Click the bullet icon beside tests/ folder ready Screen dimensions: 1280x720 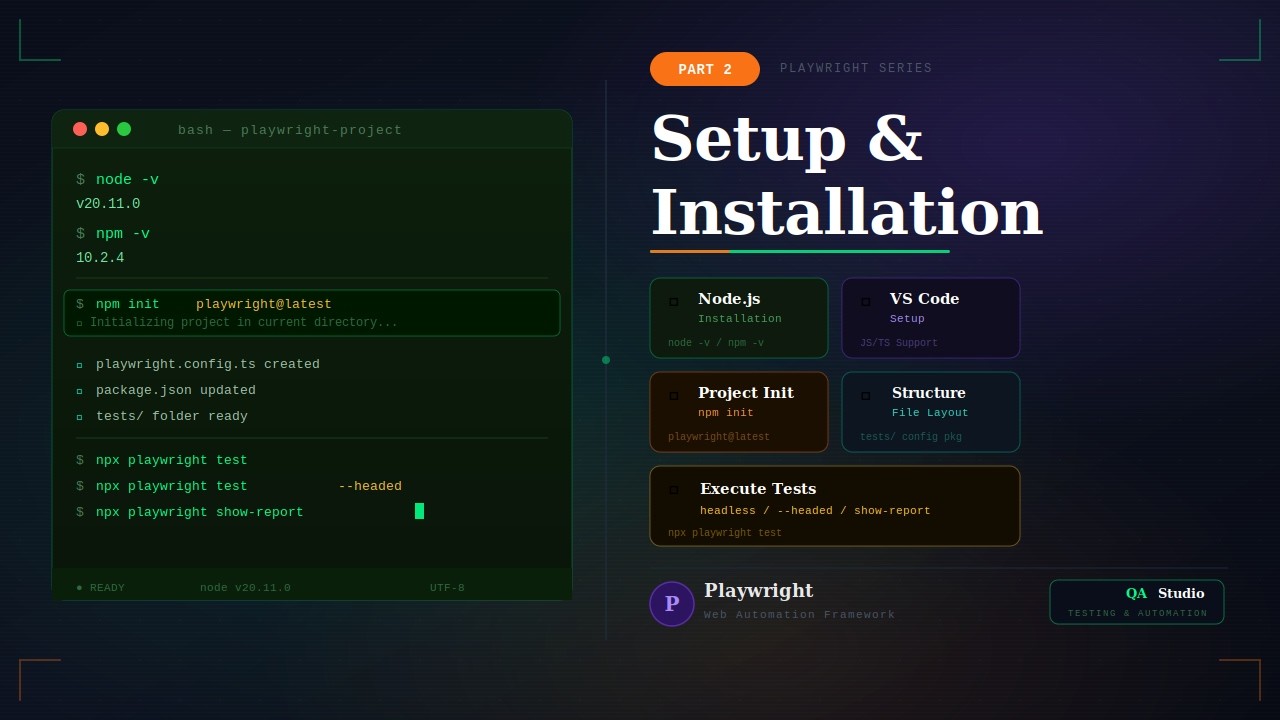pos(80,417)
